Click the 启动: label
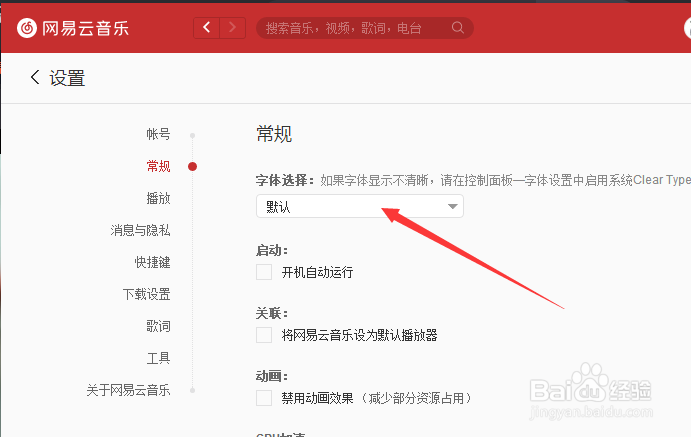 [272, 250]
